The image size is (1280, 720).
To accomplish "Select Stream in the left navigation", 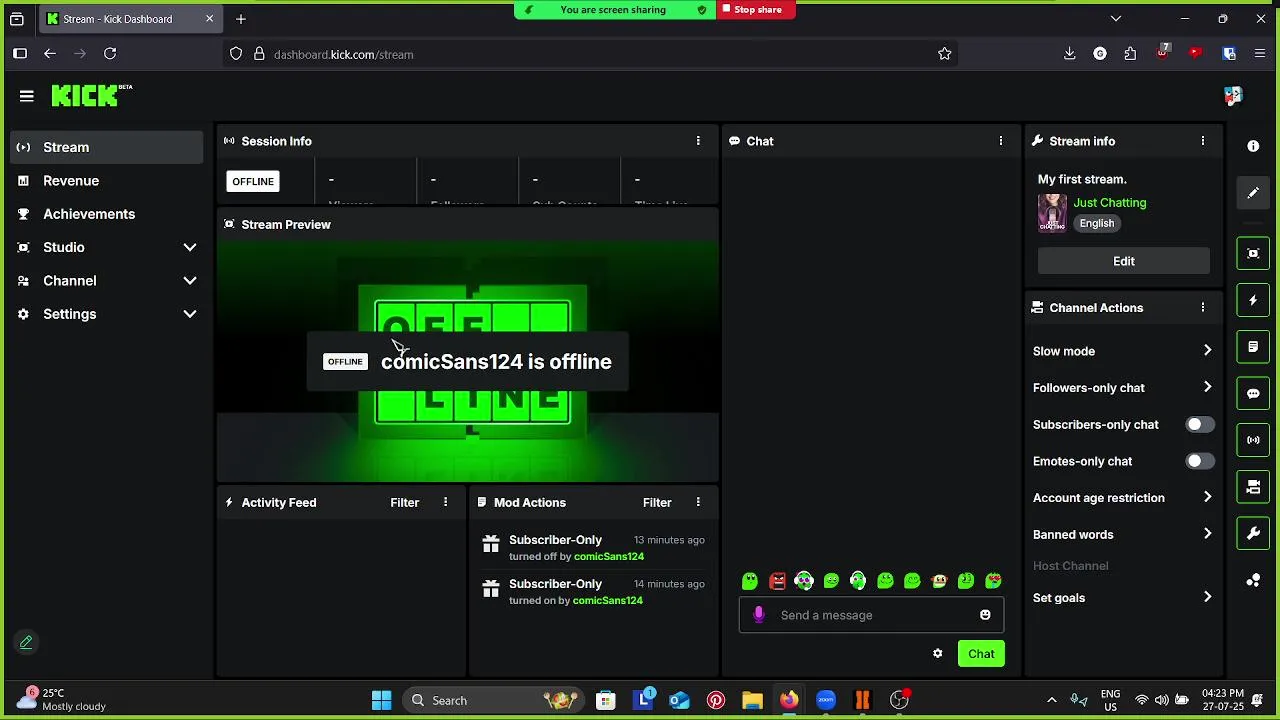I will (107, 147).
